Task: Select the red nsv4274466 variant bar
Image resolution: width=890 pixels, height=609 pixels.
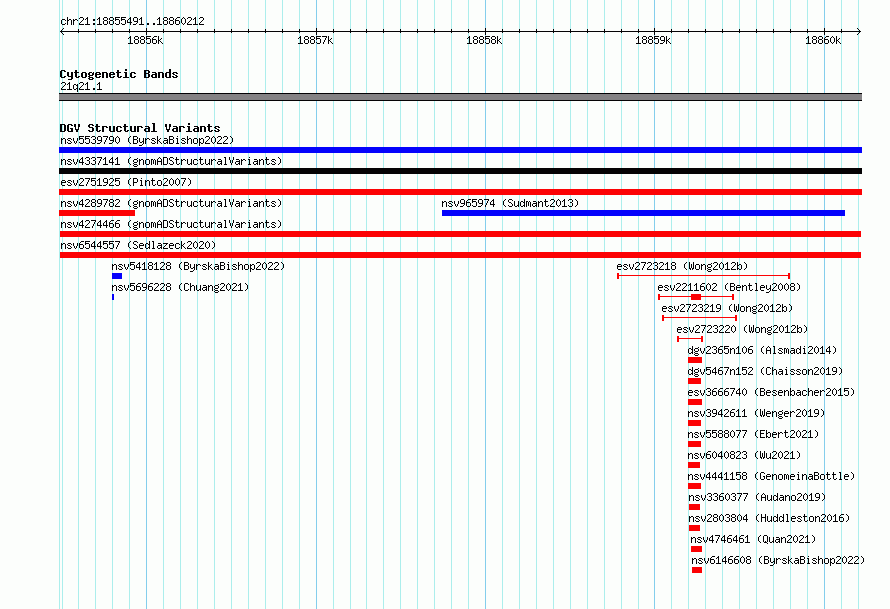Action: click(460, 234)
